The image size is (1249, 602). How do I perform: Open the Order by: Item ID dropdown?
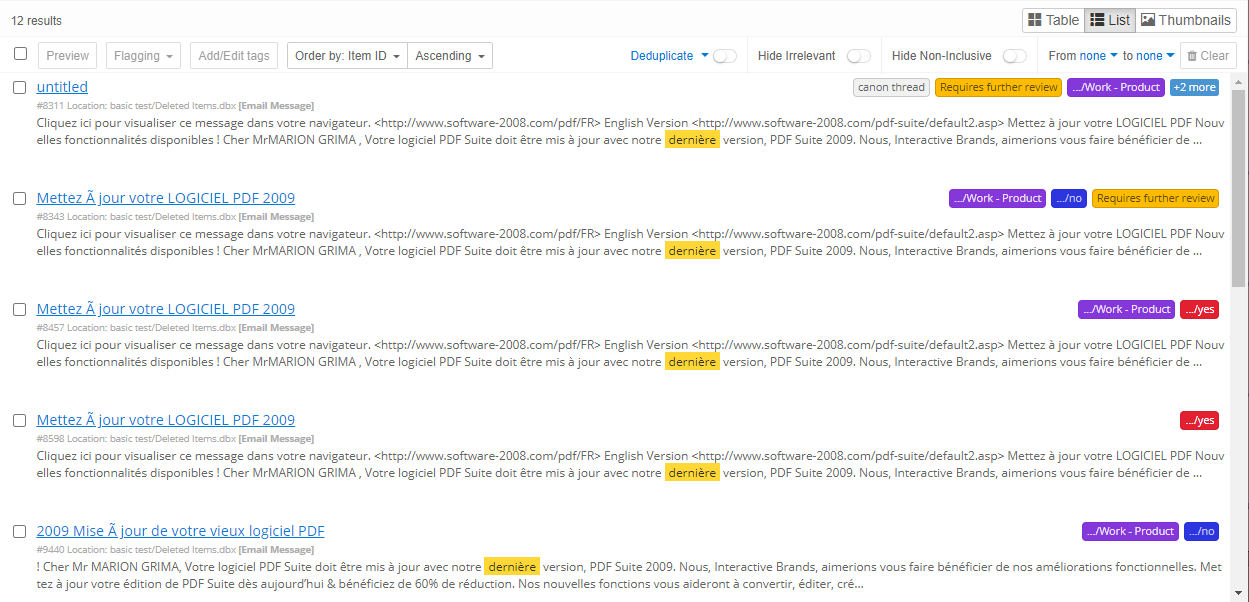(x=346, y=56)
